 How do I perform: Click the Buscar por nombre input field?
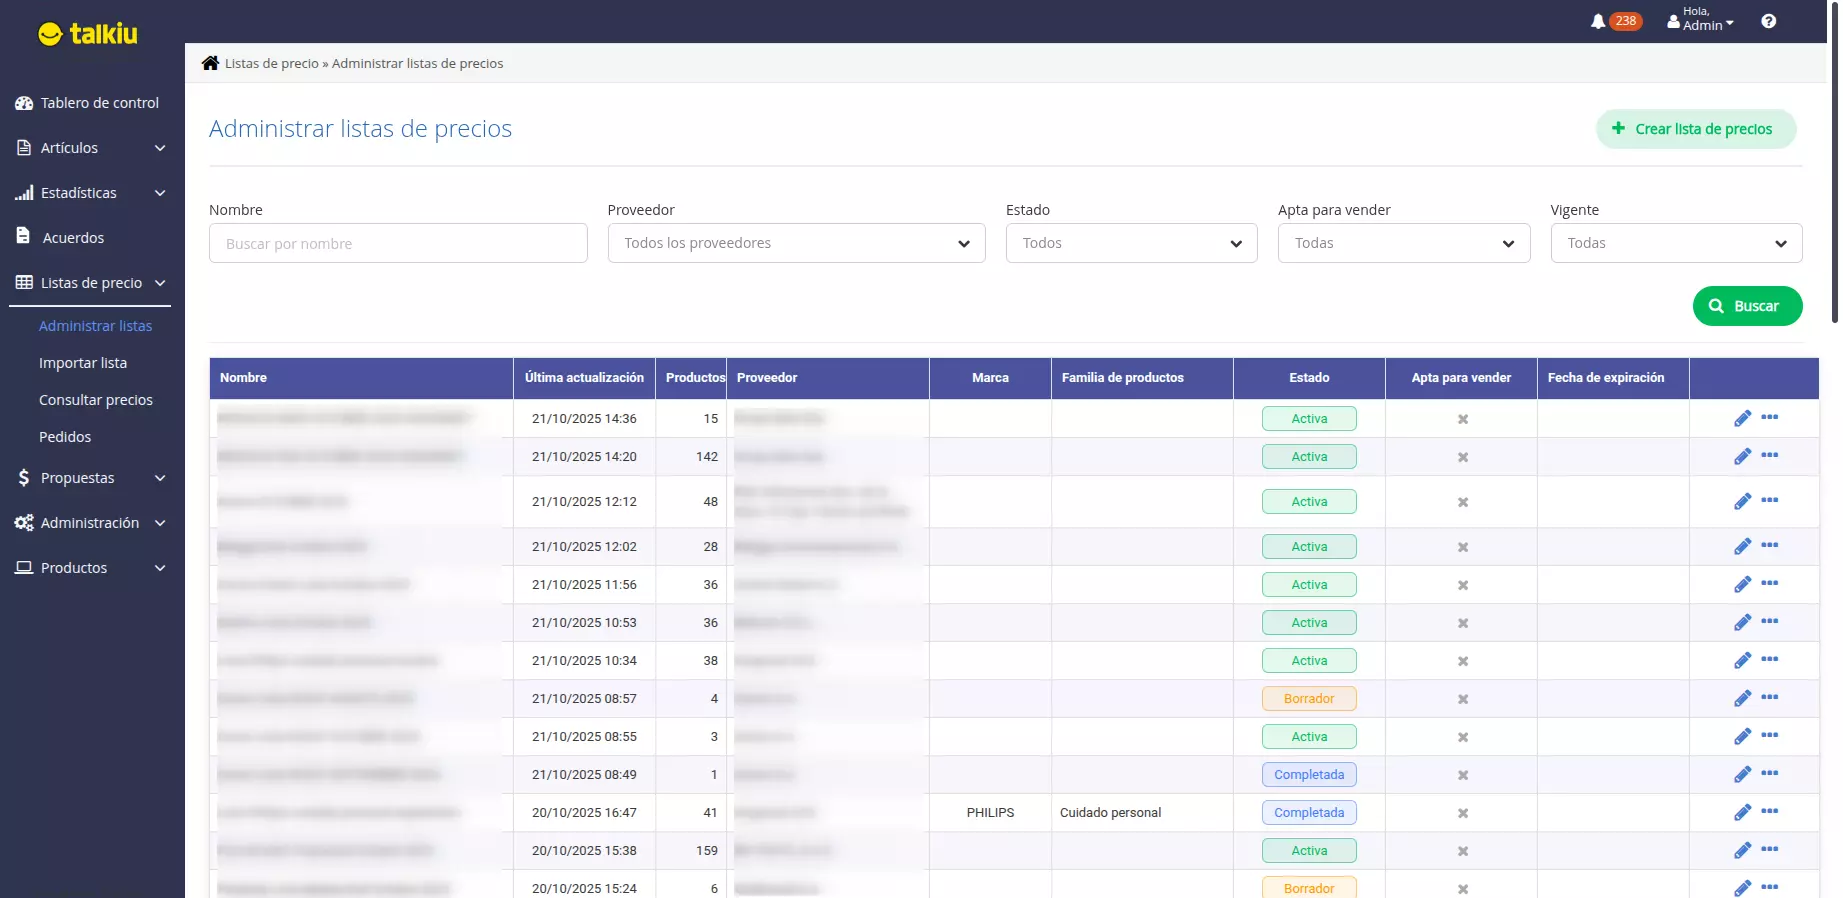pyautogui.click(x=398, y=243)
